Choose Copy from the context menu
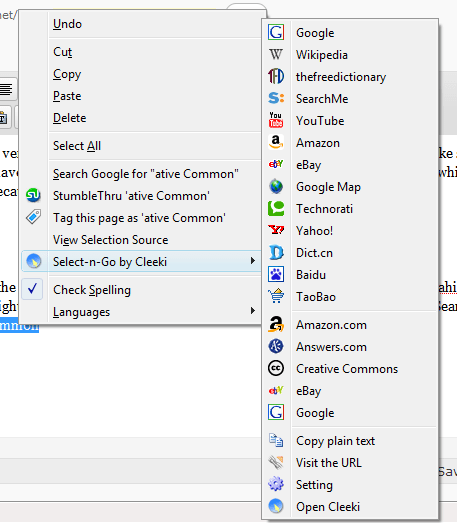 point(67,74)
